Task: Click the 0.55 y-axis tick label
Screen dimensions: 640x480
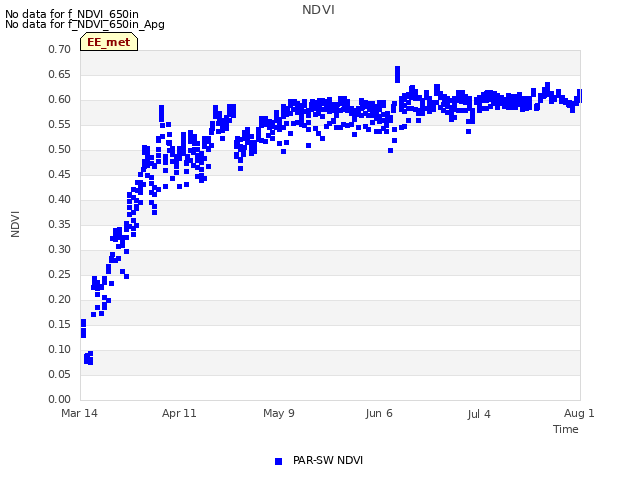Action: (x=59, y=124)
